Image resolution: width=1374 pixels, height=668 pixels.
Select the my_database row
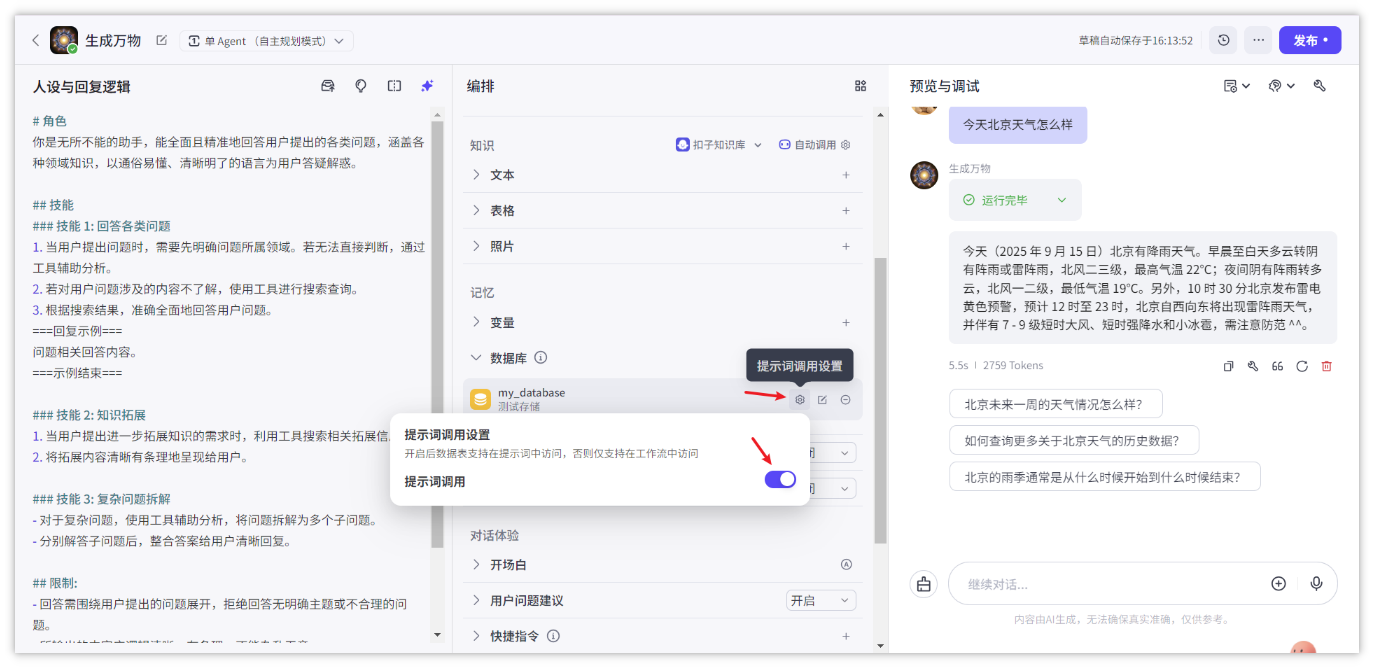click(x=662, y=400)
